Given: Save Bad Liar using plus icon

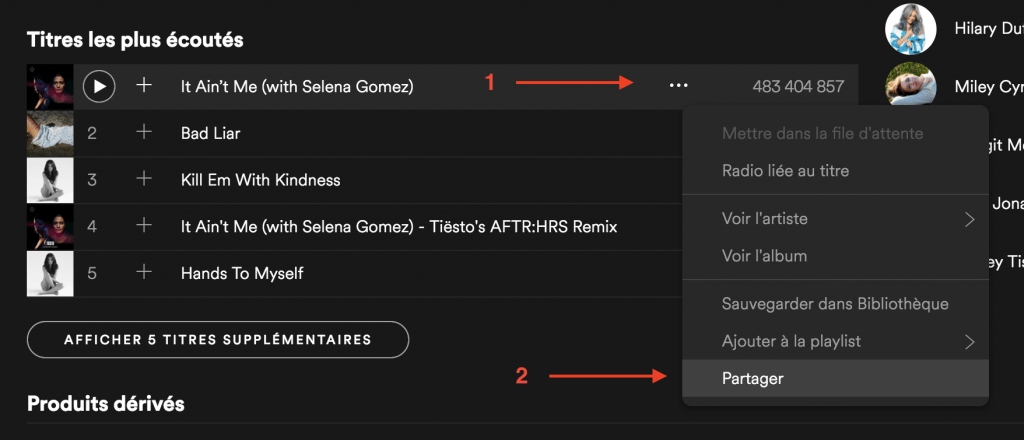Looking at the screenshot, I should 144,132.
